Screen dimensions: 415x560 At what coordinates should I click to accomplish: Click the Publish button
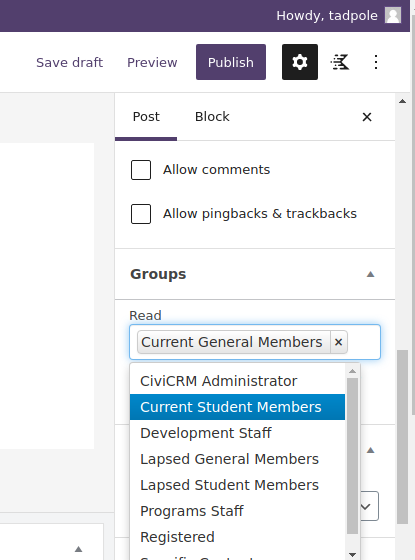(x=231, y=62)
